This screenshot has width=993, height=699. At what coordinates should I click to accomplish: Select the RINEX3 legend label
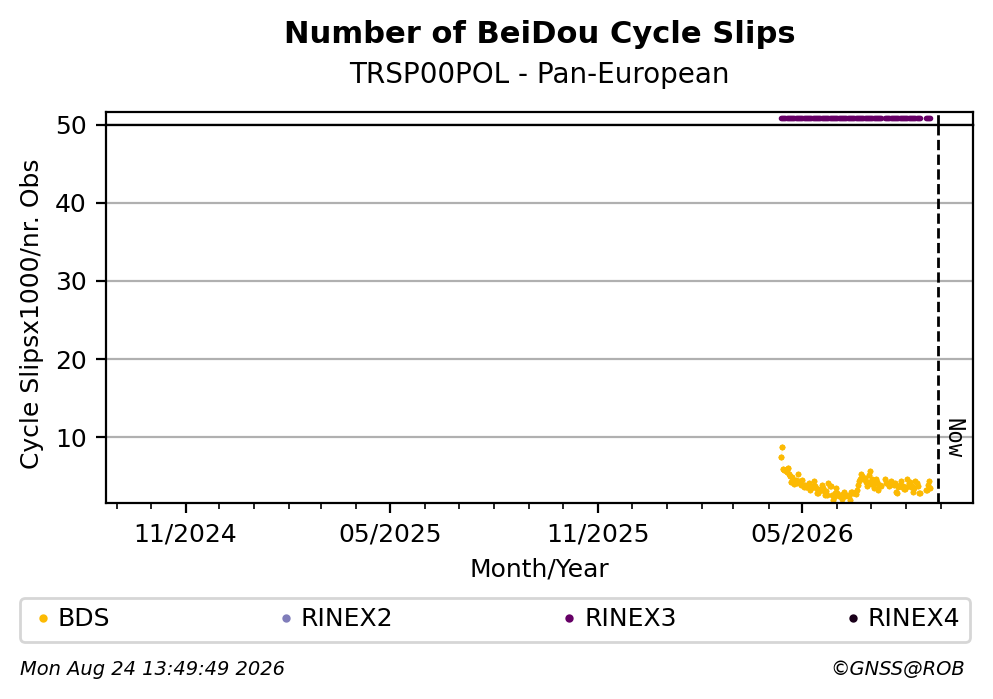tap(630, 618)
